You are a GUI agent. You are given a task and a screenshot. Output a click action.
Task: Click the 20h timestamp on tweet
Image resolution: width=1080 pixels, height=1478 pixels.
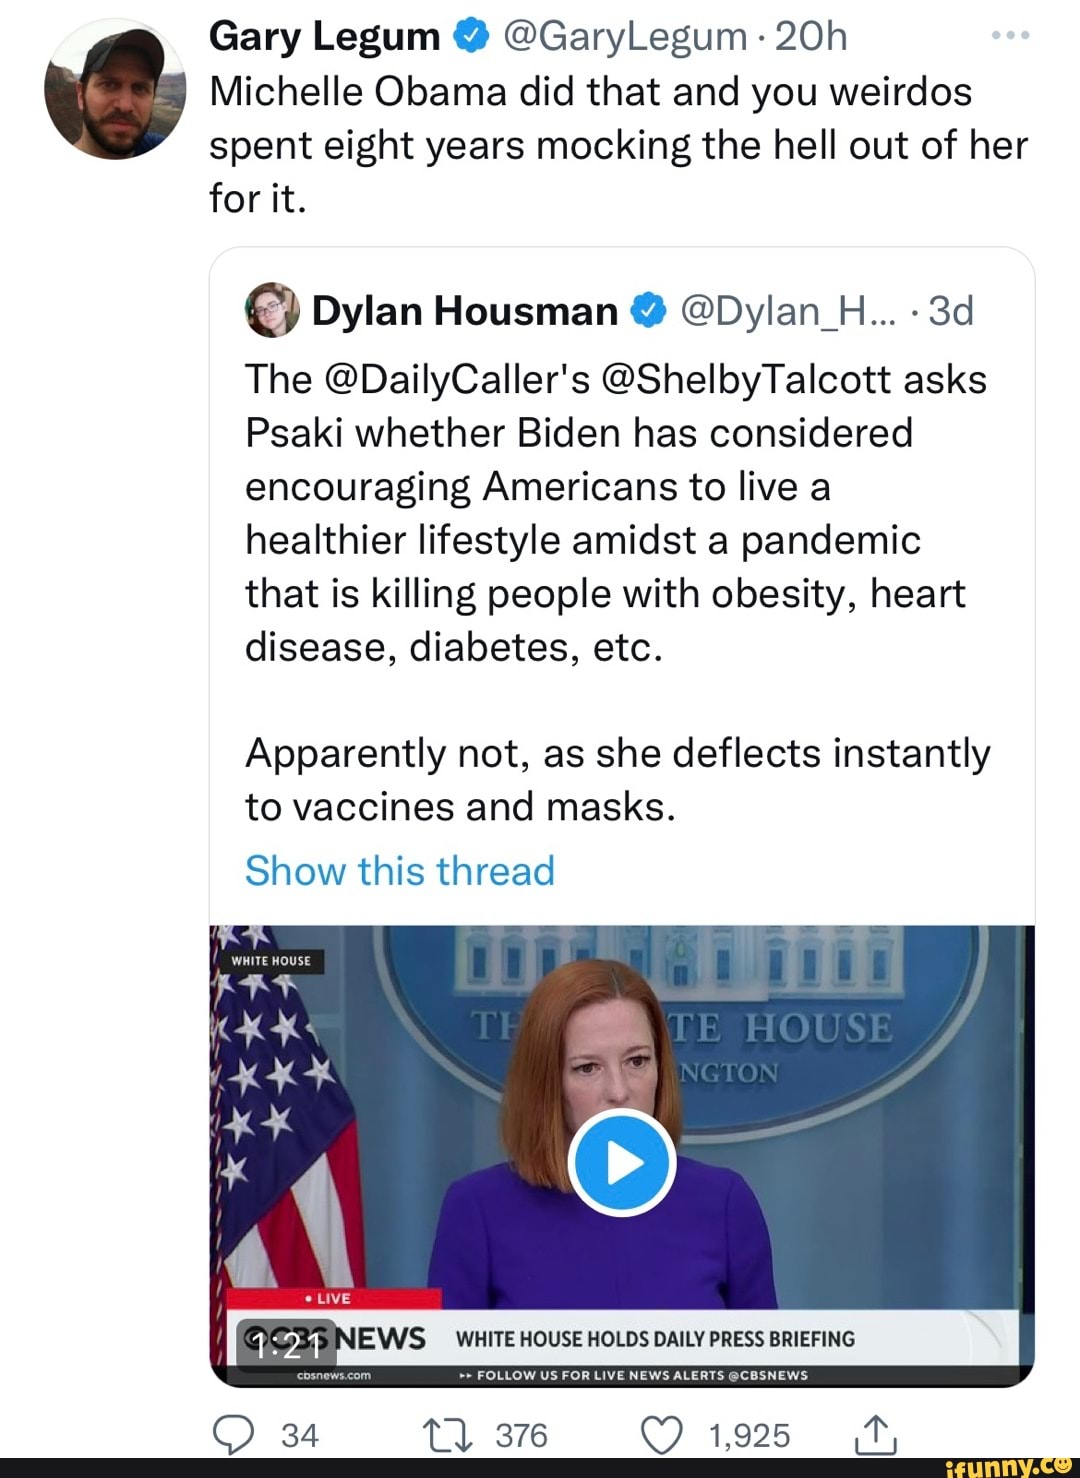click(x=811, y=37)
